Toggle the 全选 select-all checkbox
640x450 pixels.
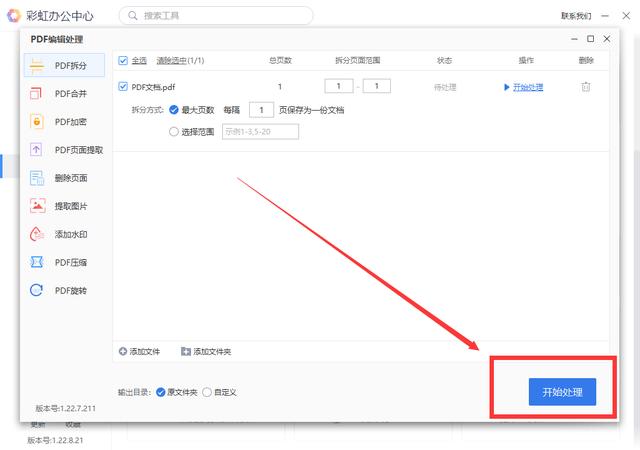(123, 60)
